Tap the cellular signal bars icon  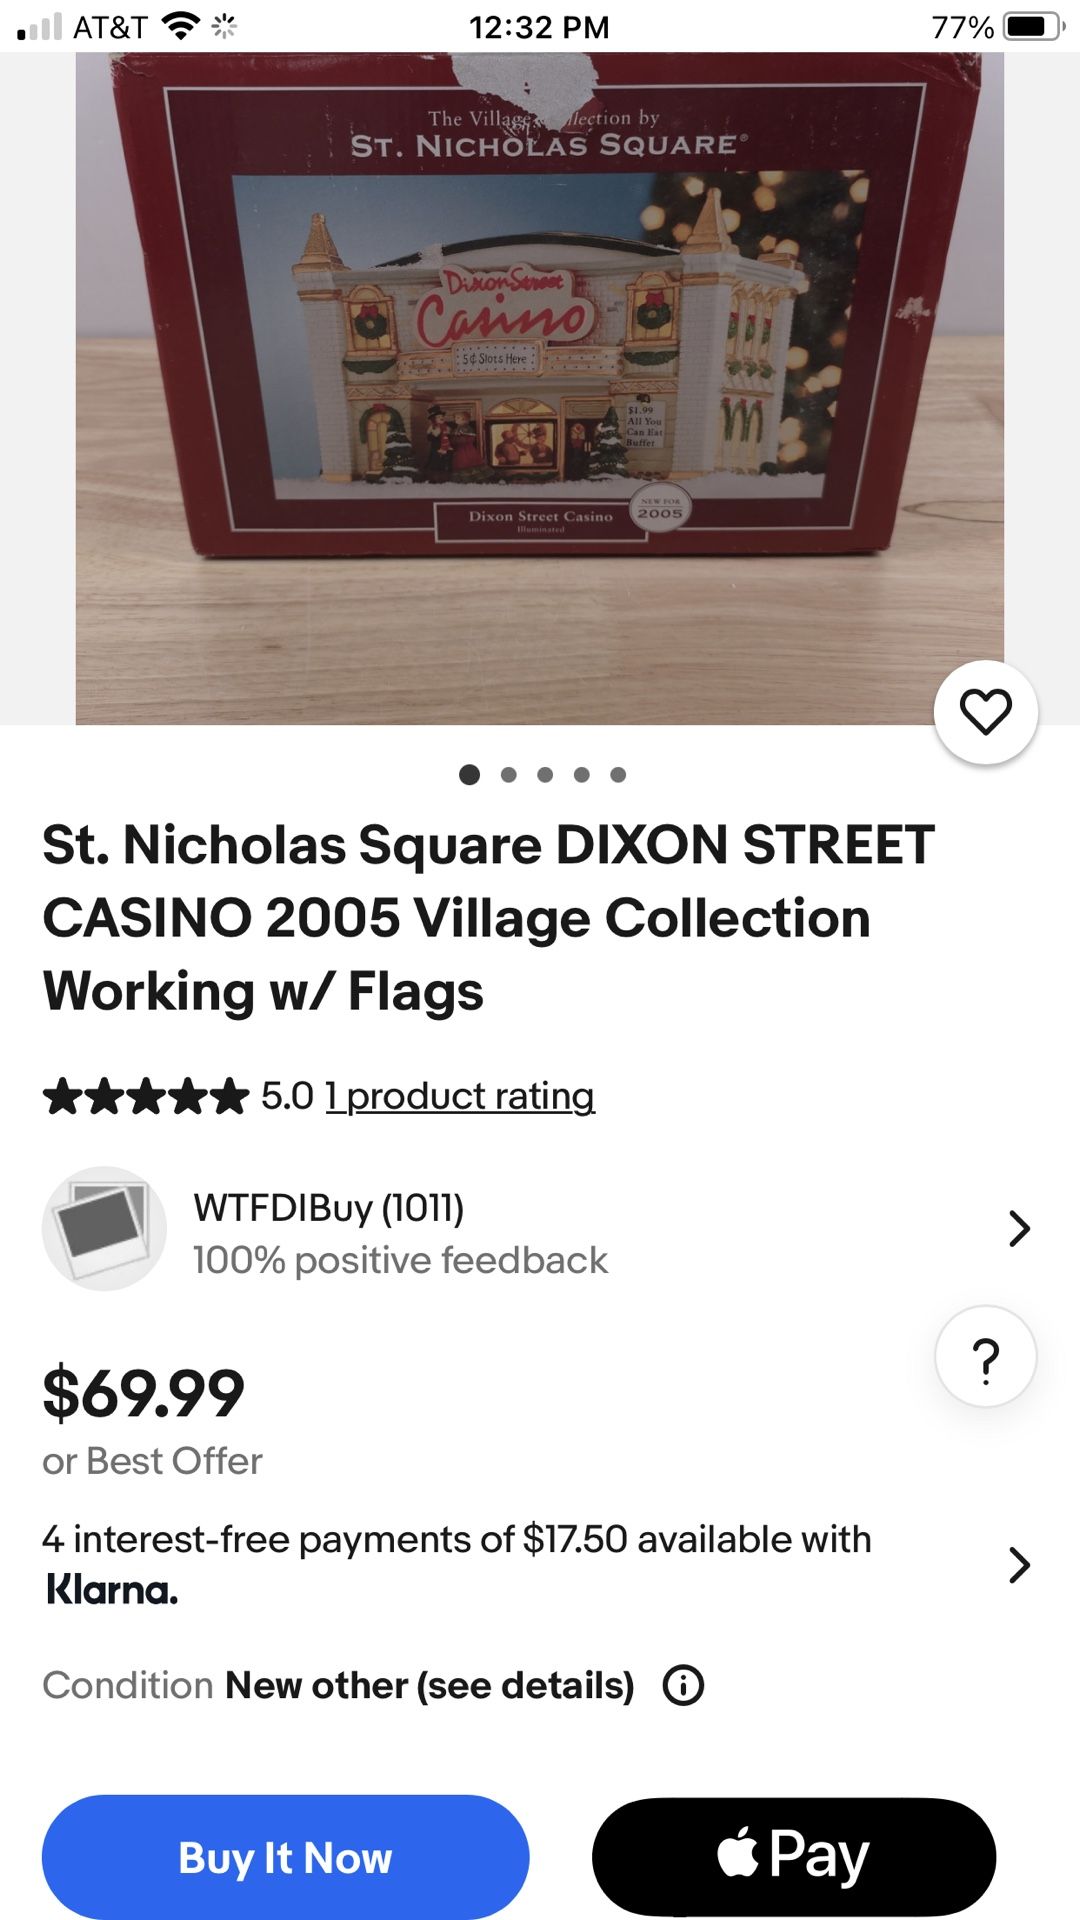[x=40, y=27]
